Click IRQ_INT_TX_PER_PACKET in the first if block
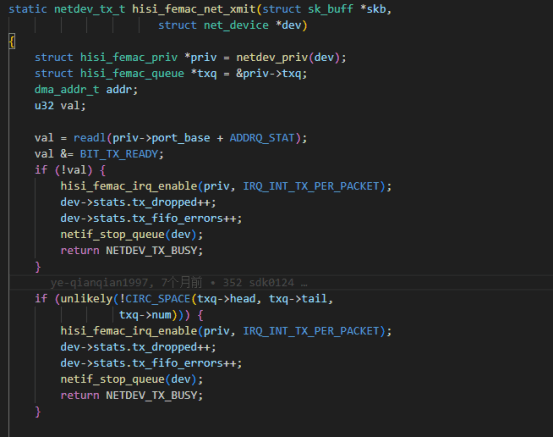The height and width of the screenshot is (437, 554). (x=311, y=186)
